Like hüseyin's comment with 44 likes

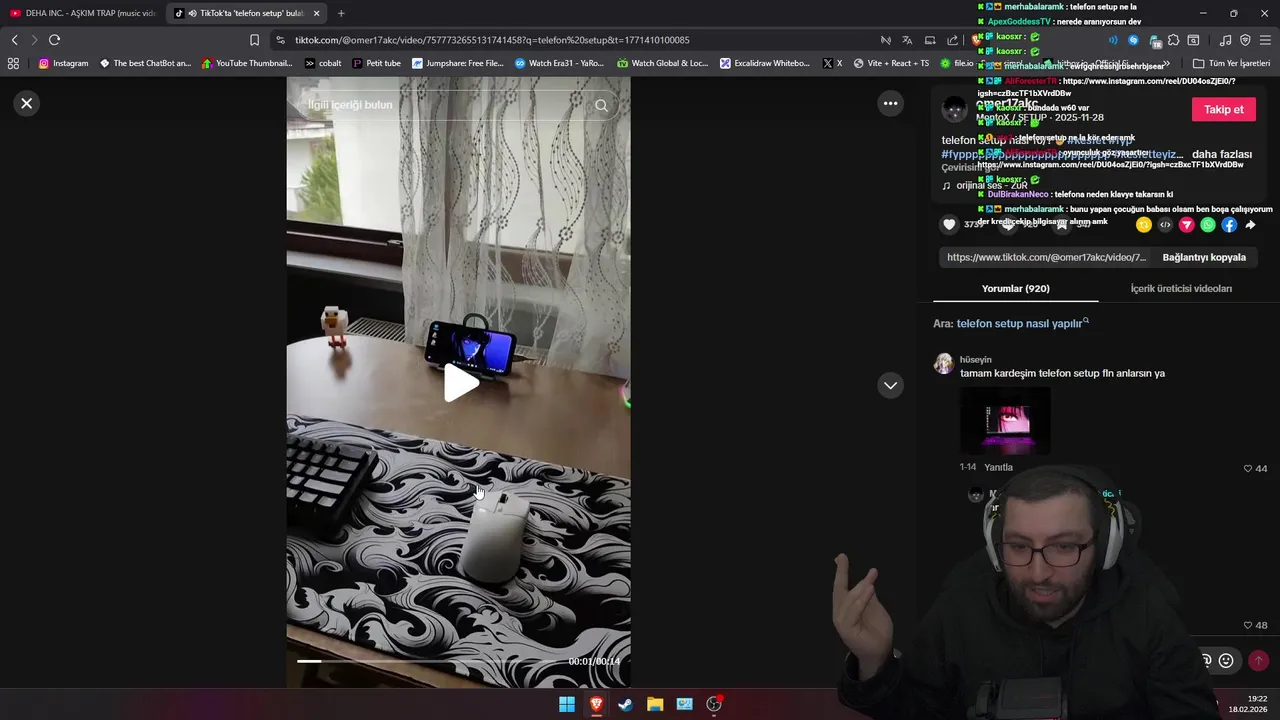1248,468
